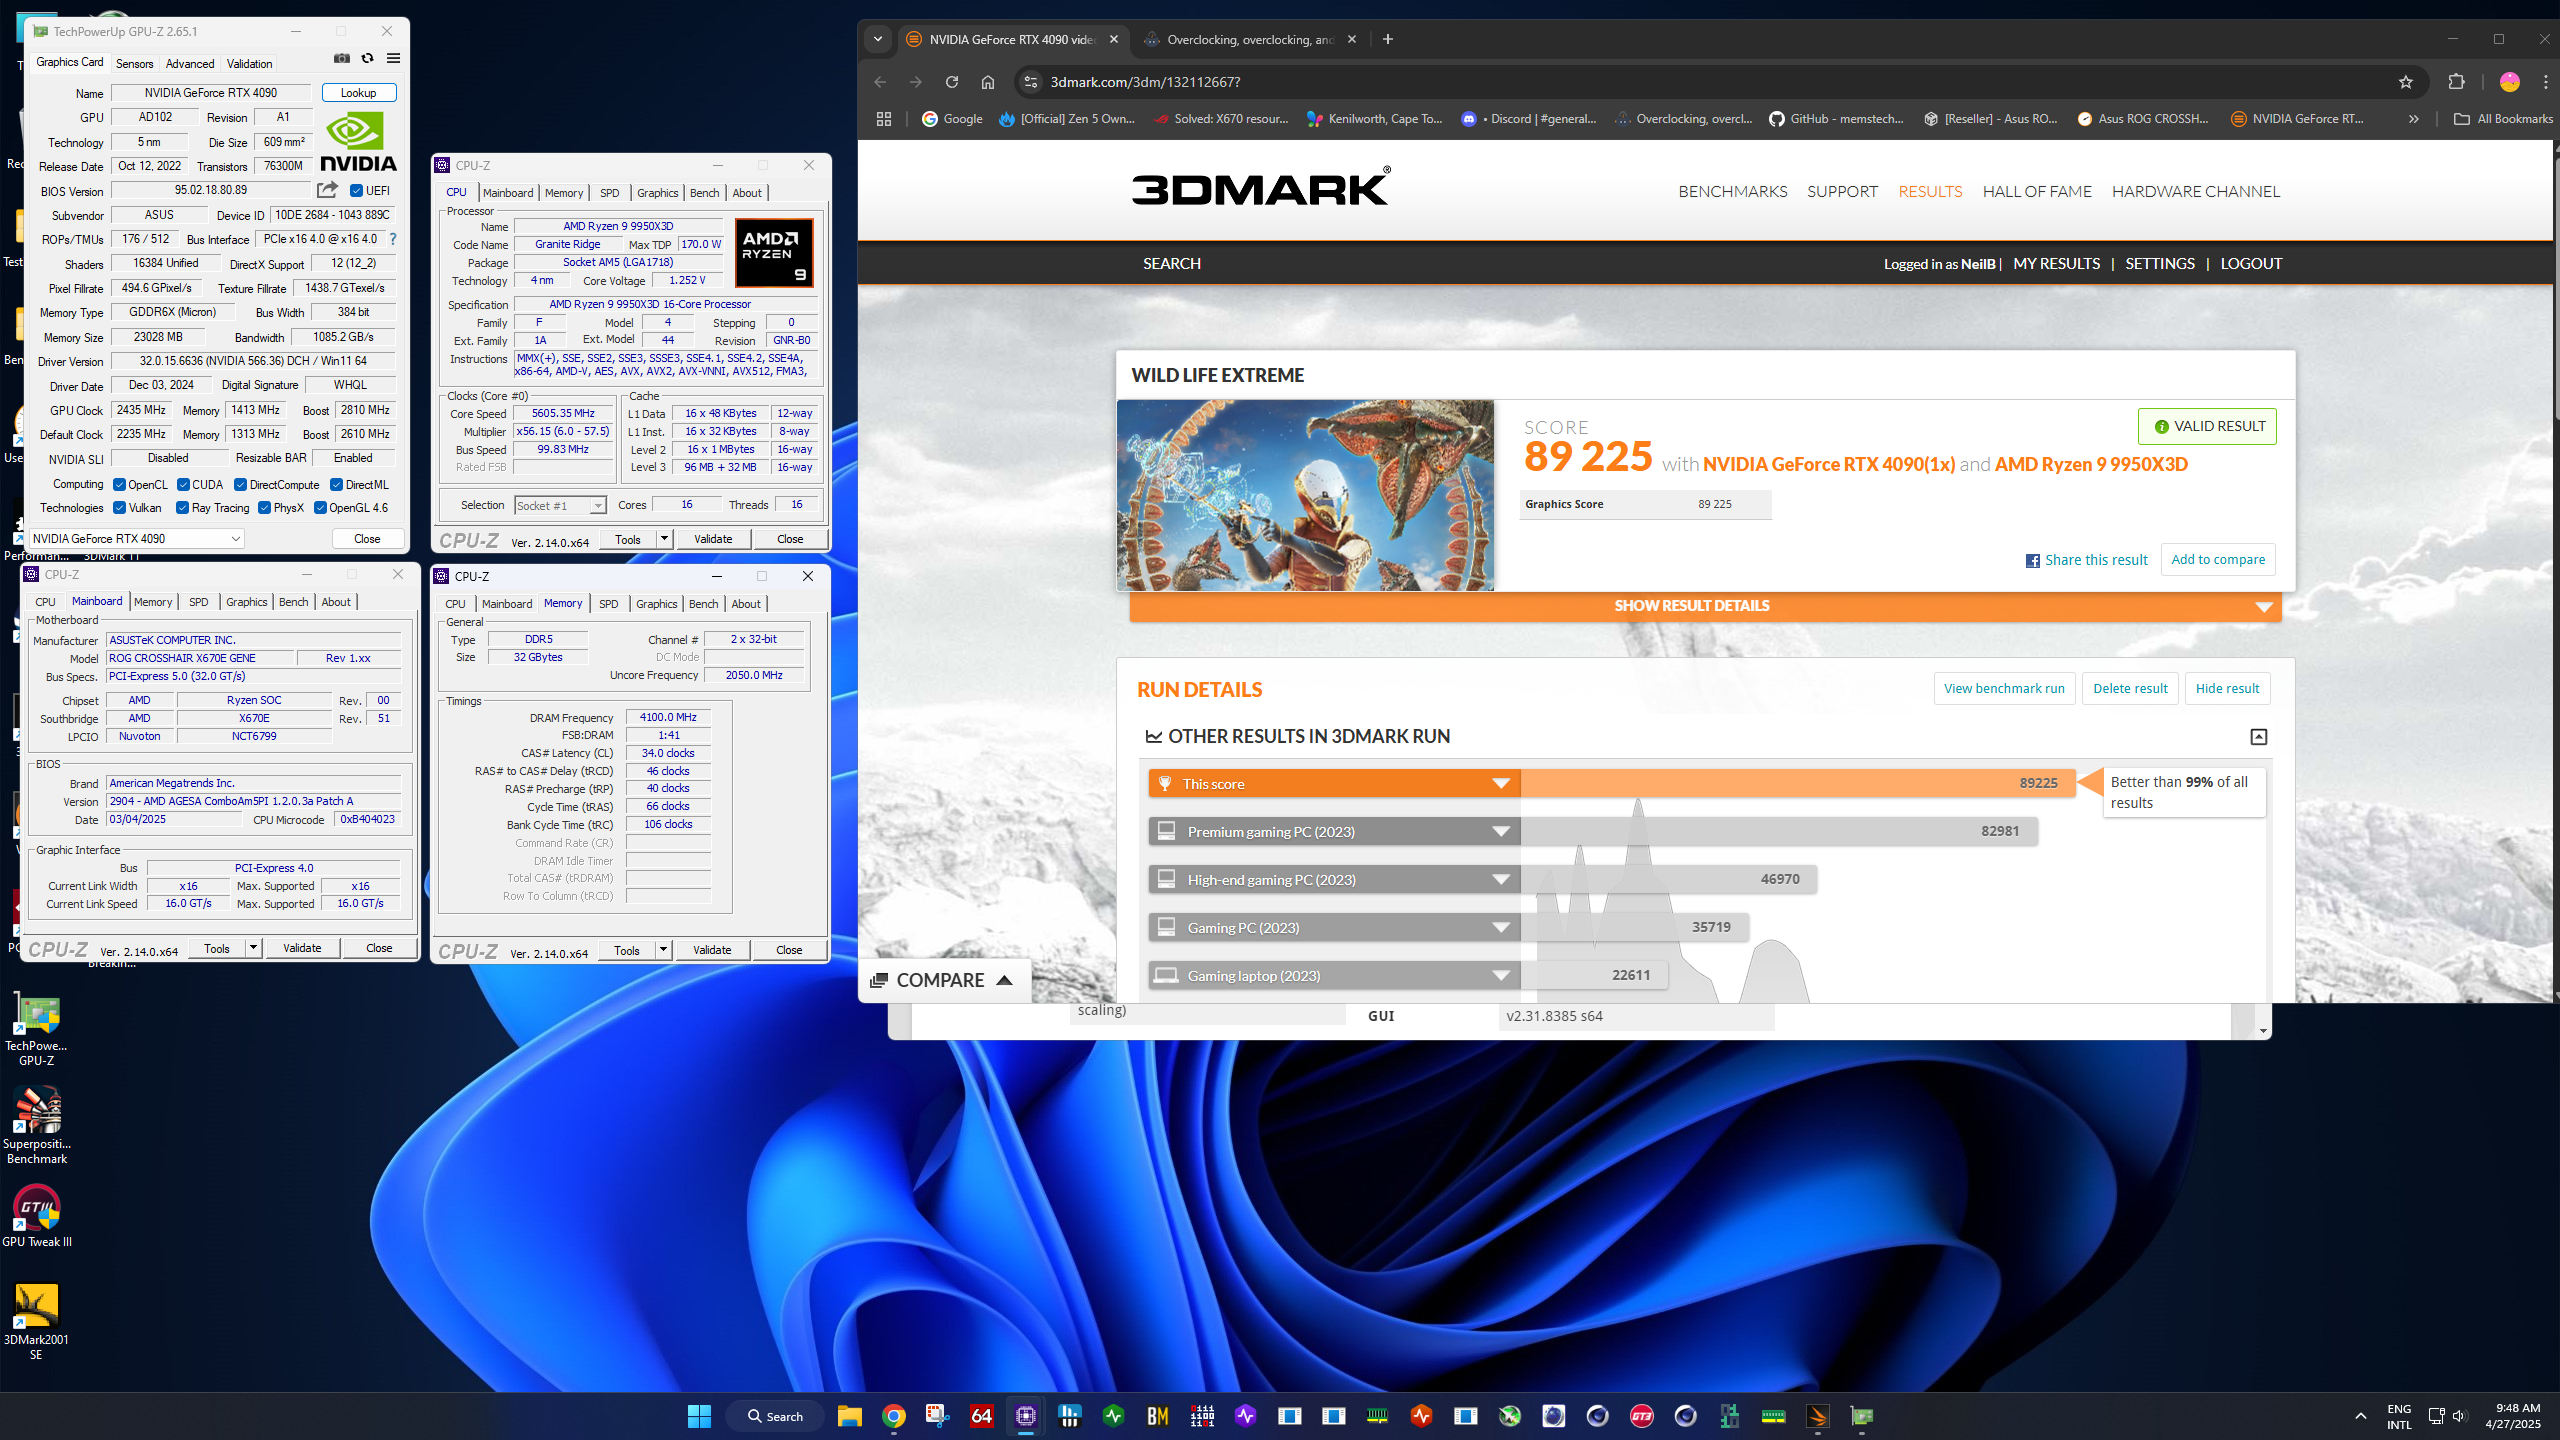
Task: Open the Chrome profile avatar
Action: [x=2509, y=82]
